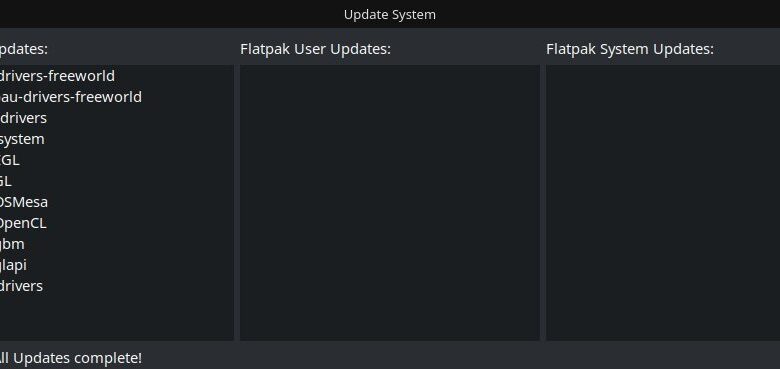Click the All Updates complete status message
The image size is (780, 369).
click(71, 358)
